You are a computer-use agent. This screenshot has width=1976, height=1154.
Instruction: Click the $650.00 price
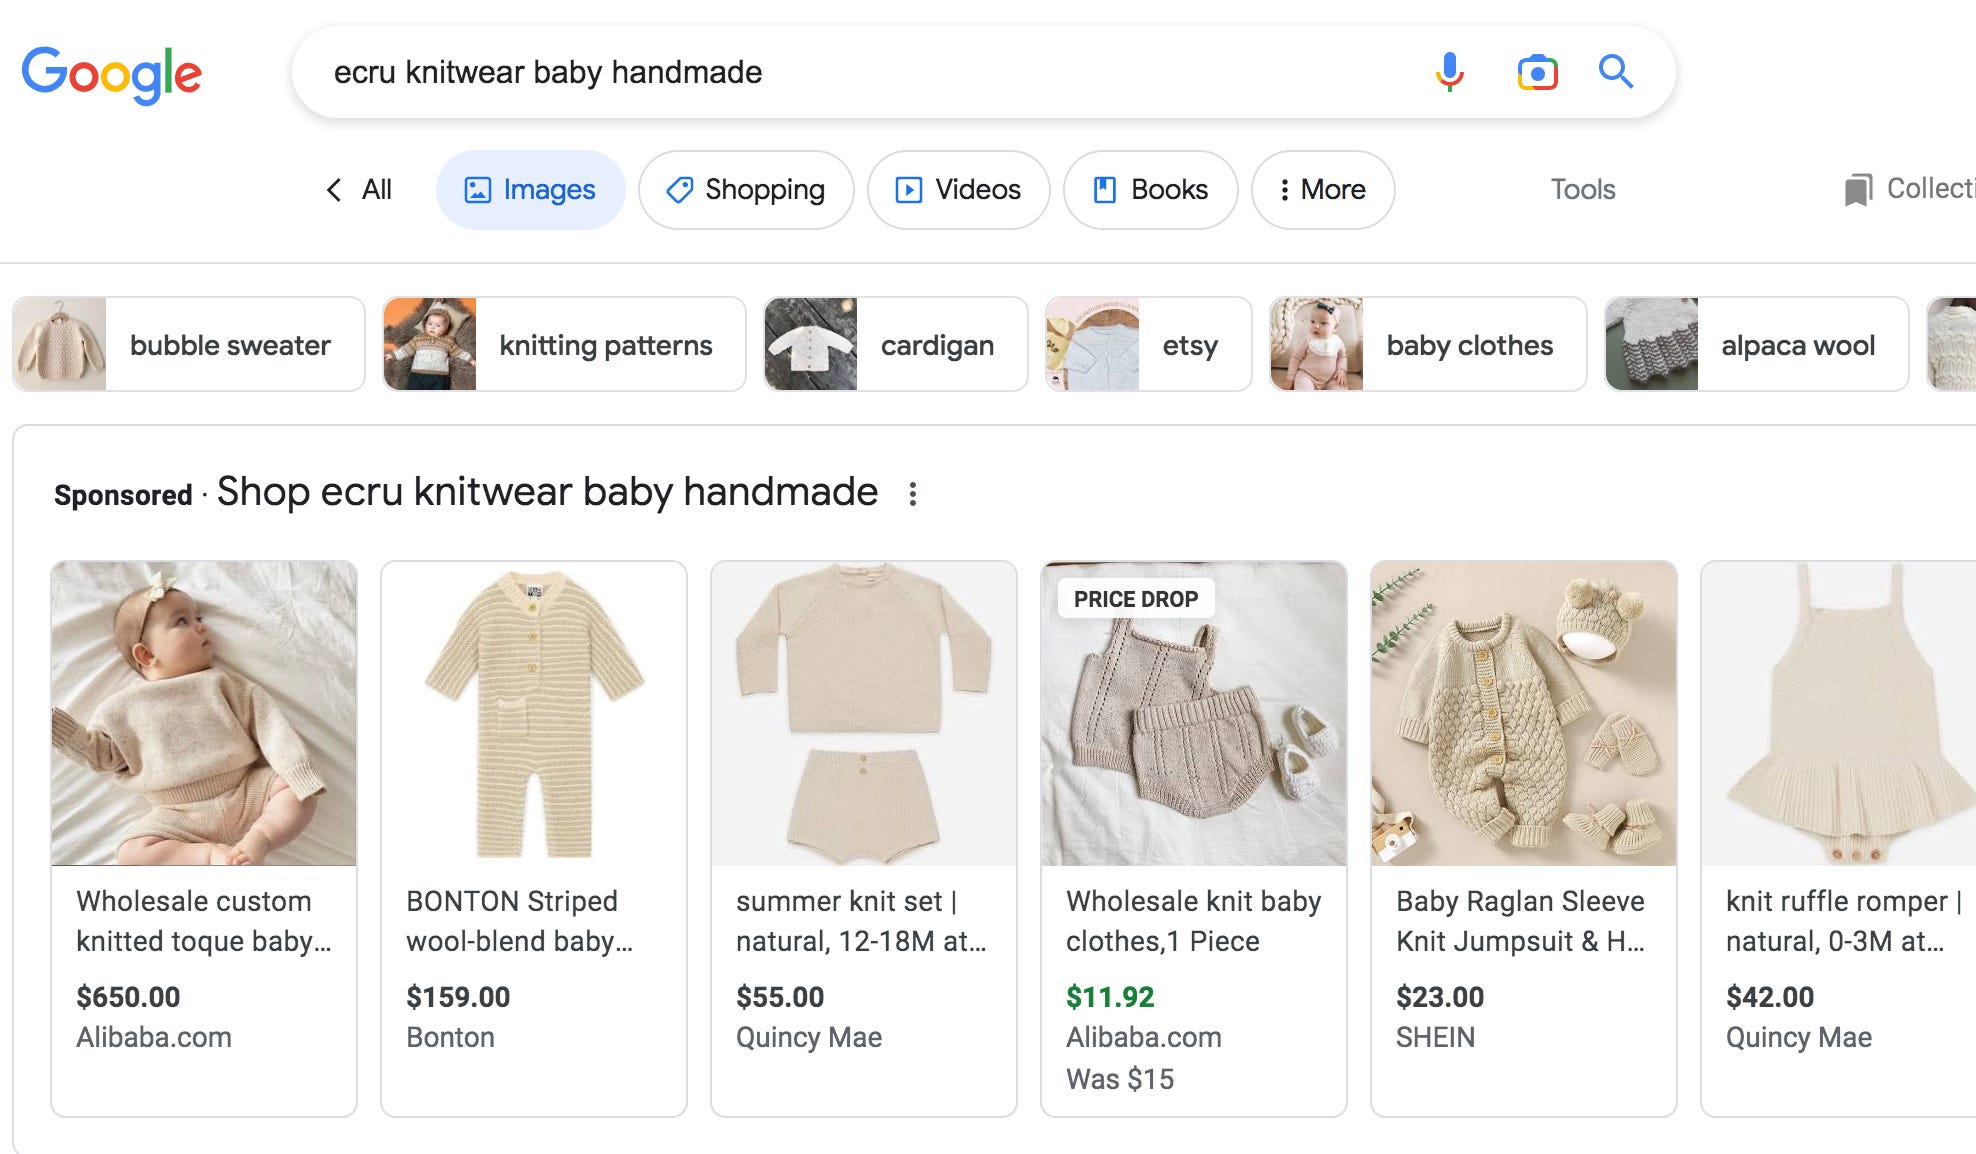pos(128,997)
